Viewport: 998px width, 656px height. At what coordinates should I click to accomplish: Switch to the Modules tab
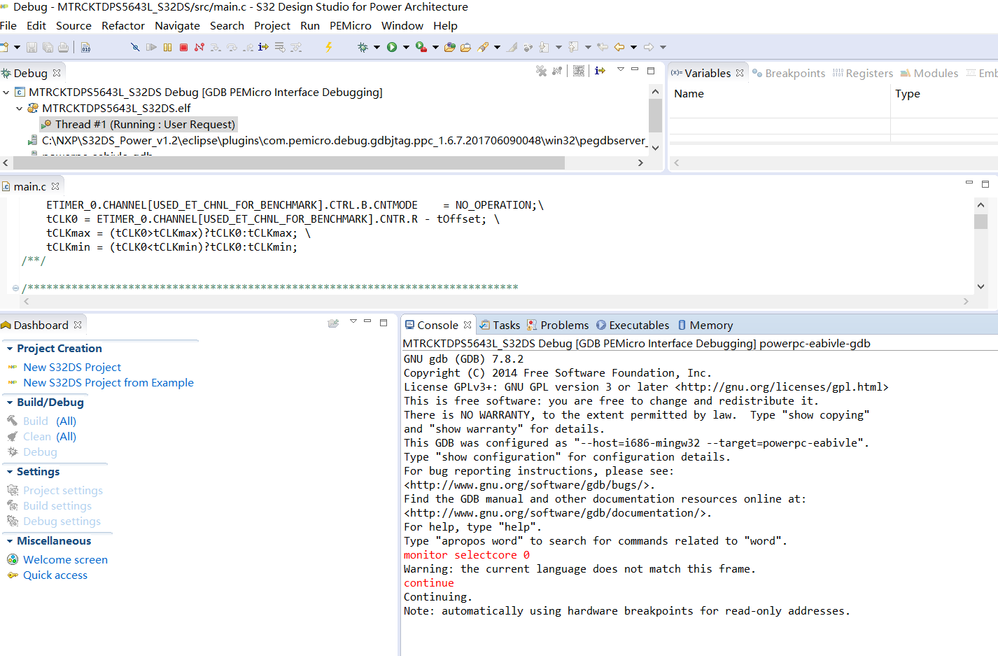929,73
